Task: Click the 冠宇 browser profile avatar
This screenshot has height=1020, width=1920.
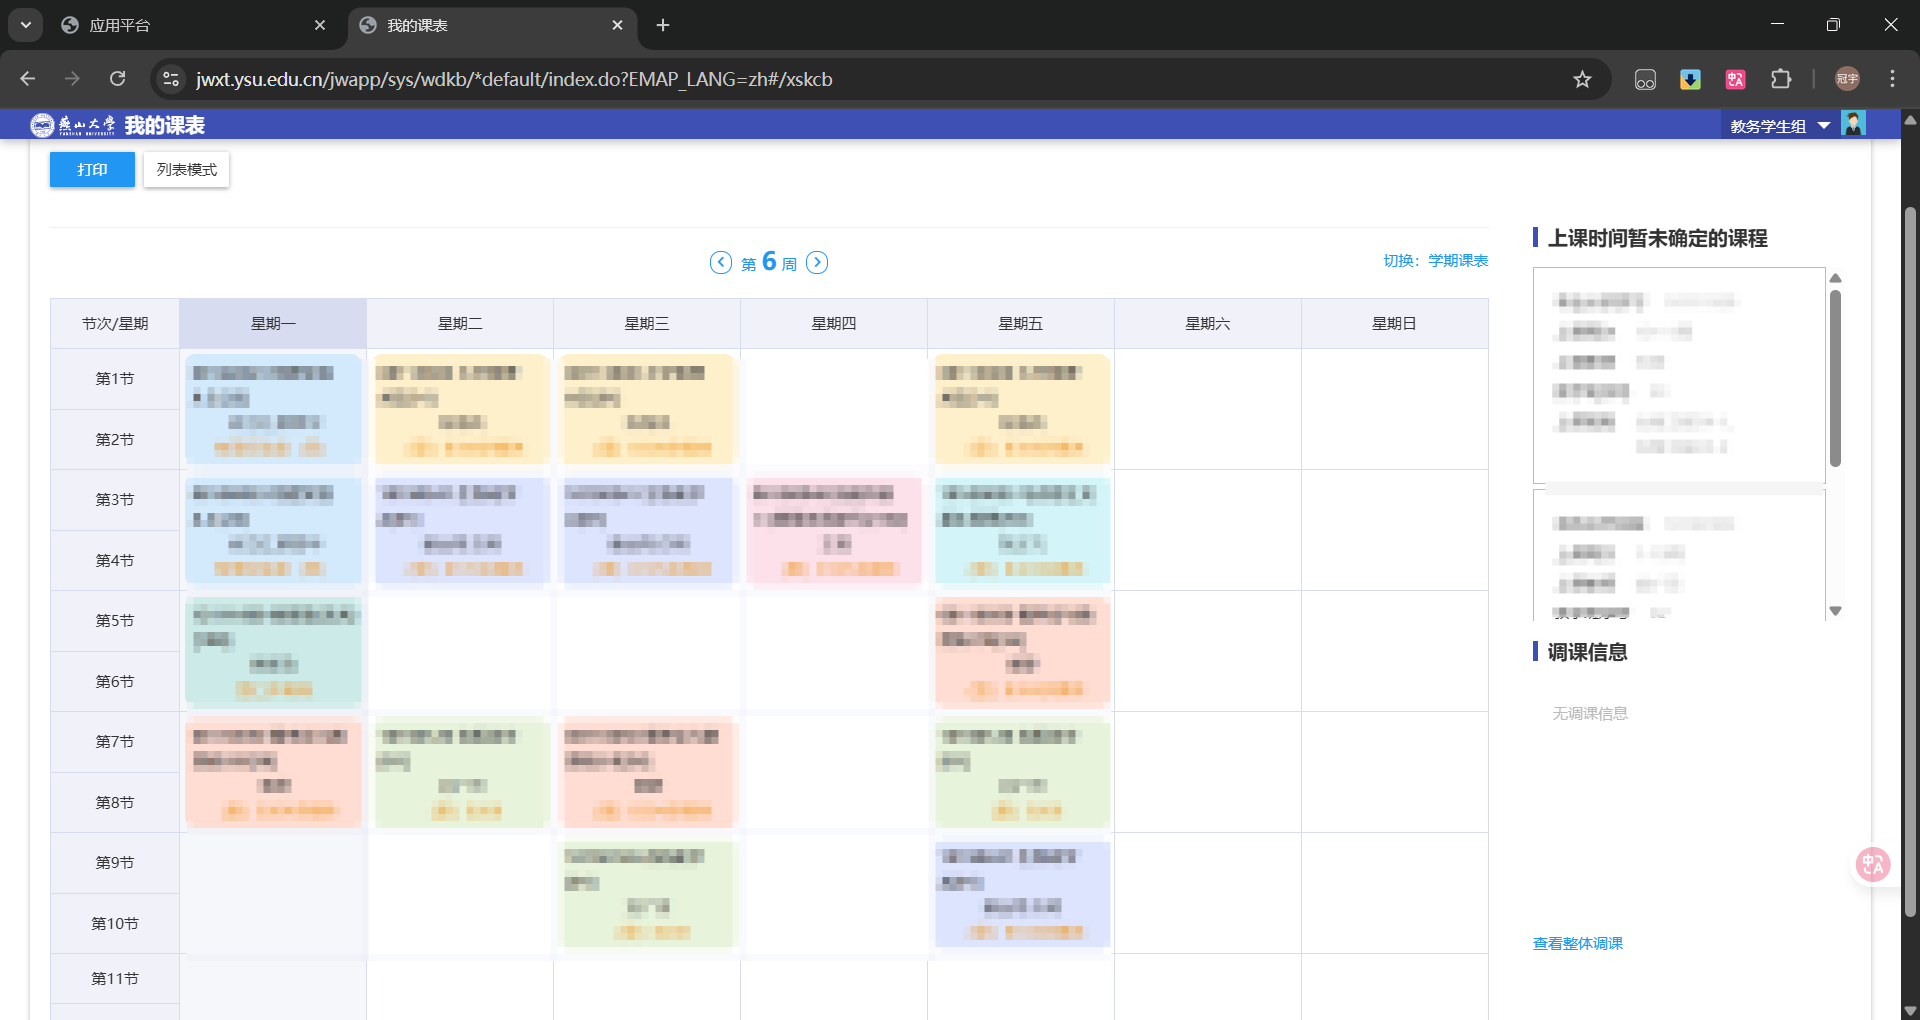Action: (x=1846, y=78)
